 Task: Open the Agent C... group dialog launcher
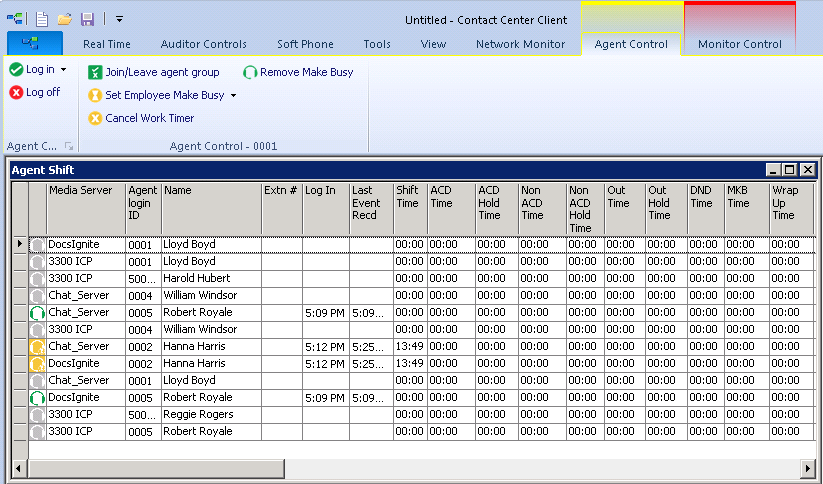(x=70, y=146)
